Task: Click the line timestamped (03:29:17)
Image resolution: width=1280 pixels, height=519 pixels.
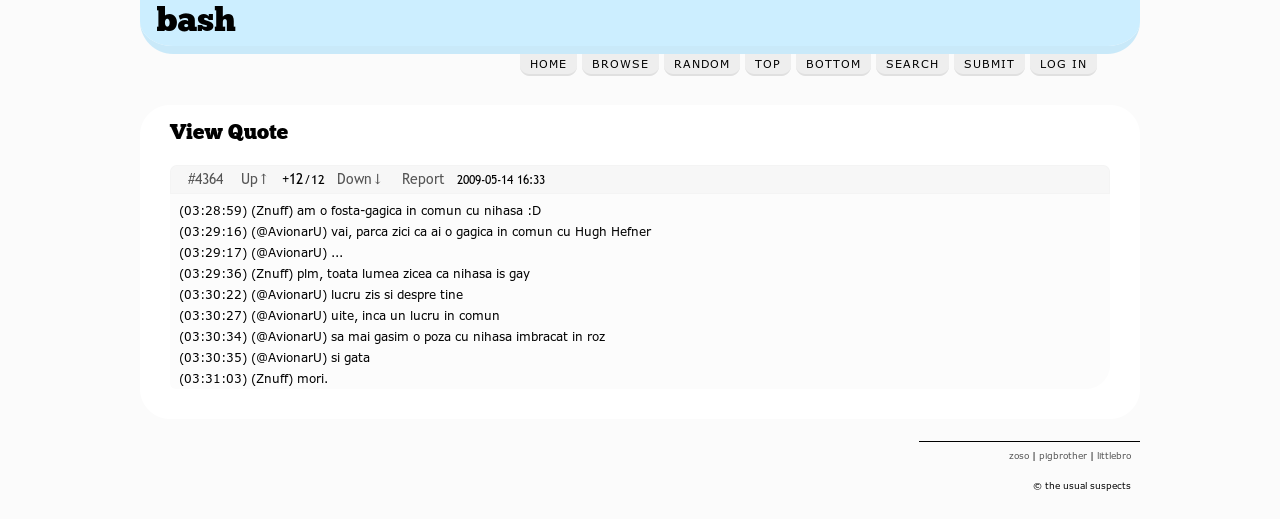Action: point(261,252)
